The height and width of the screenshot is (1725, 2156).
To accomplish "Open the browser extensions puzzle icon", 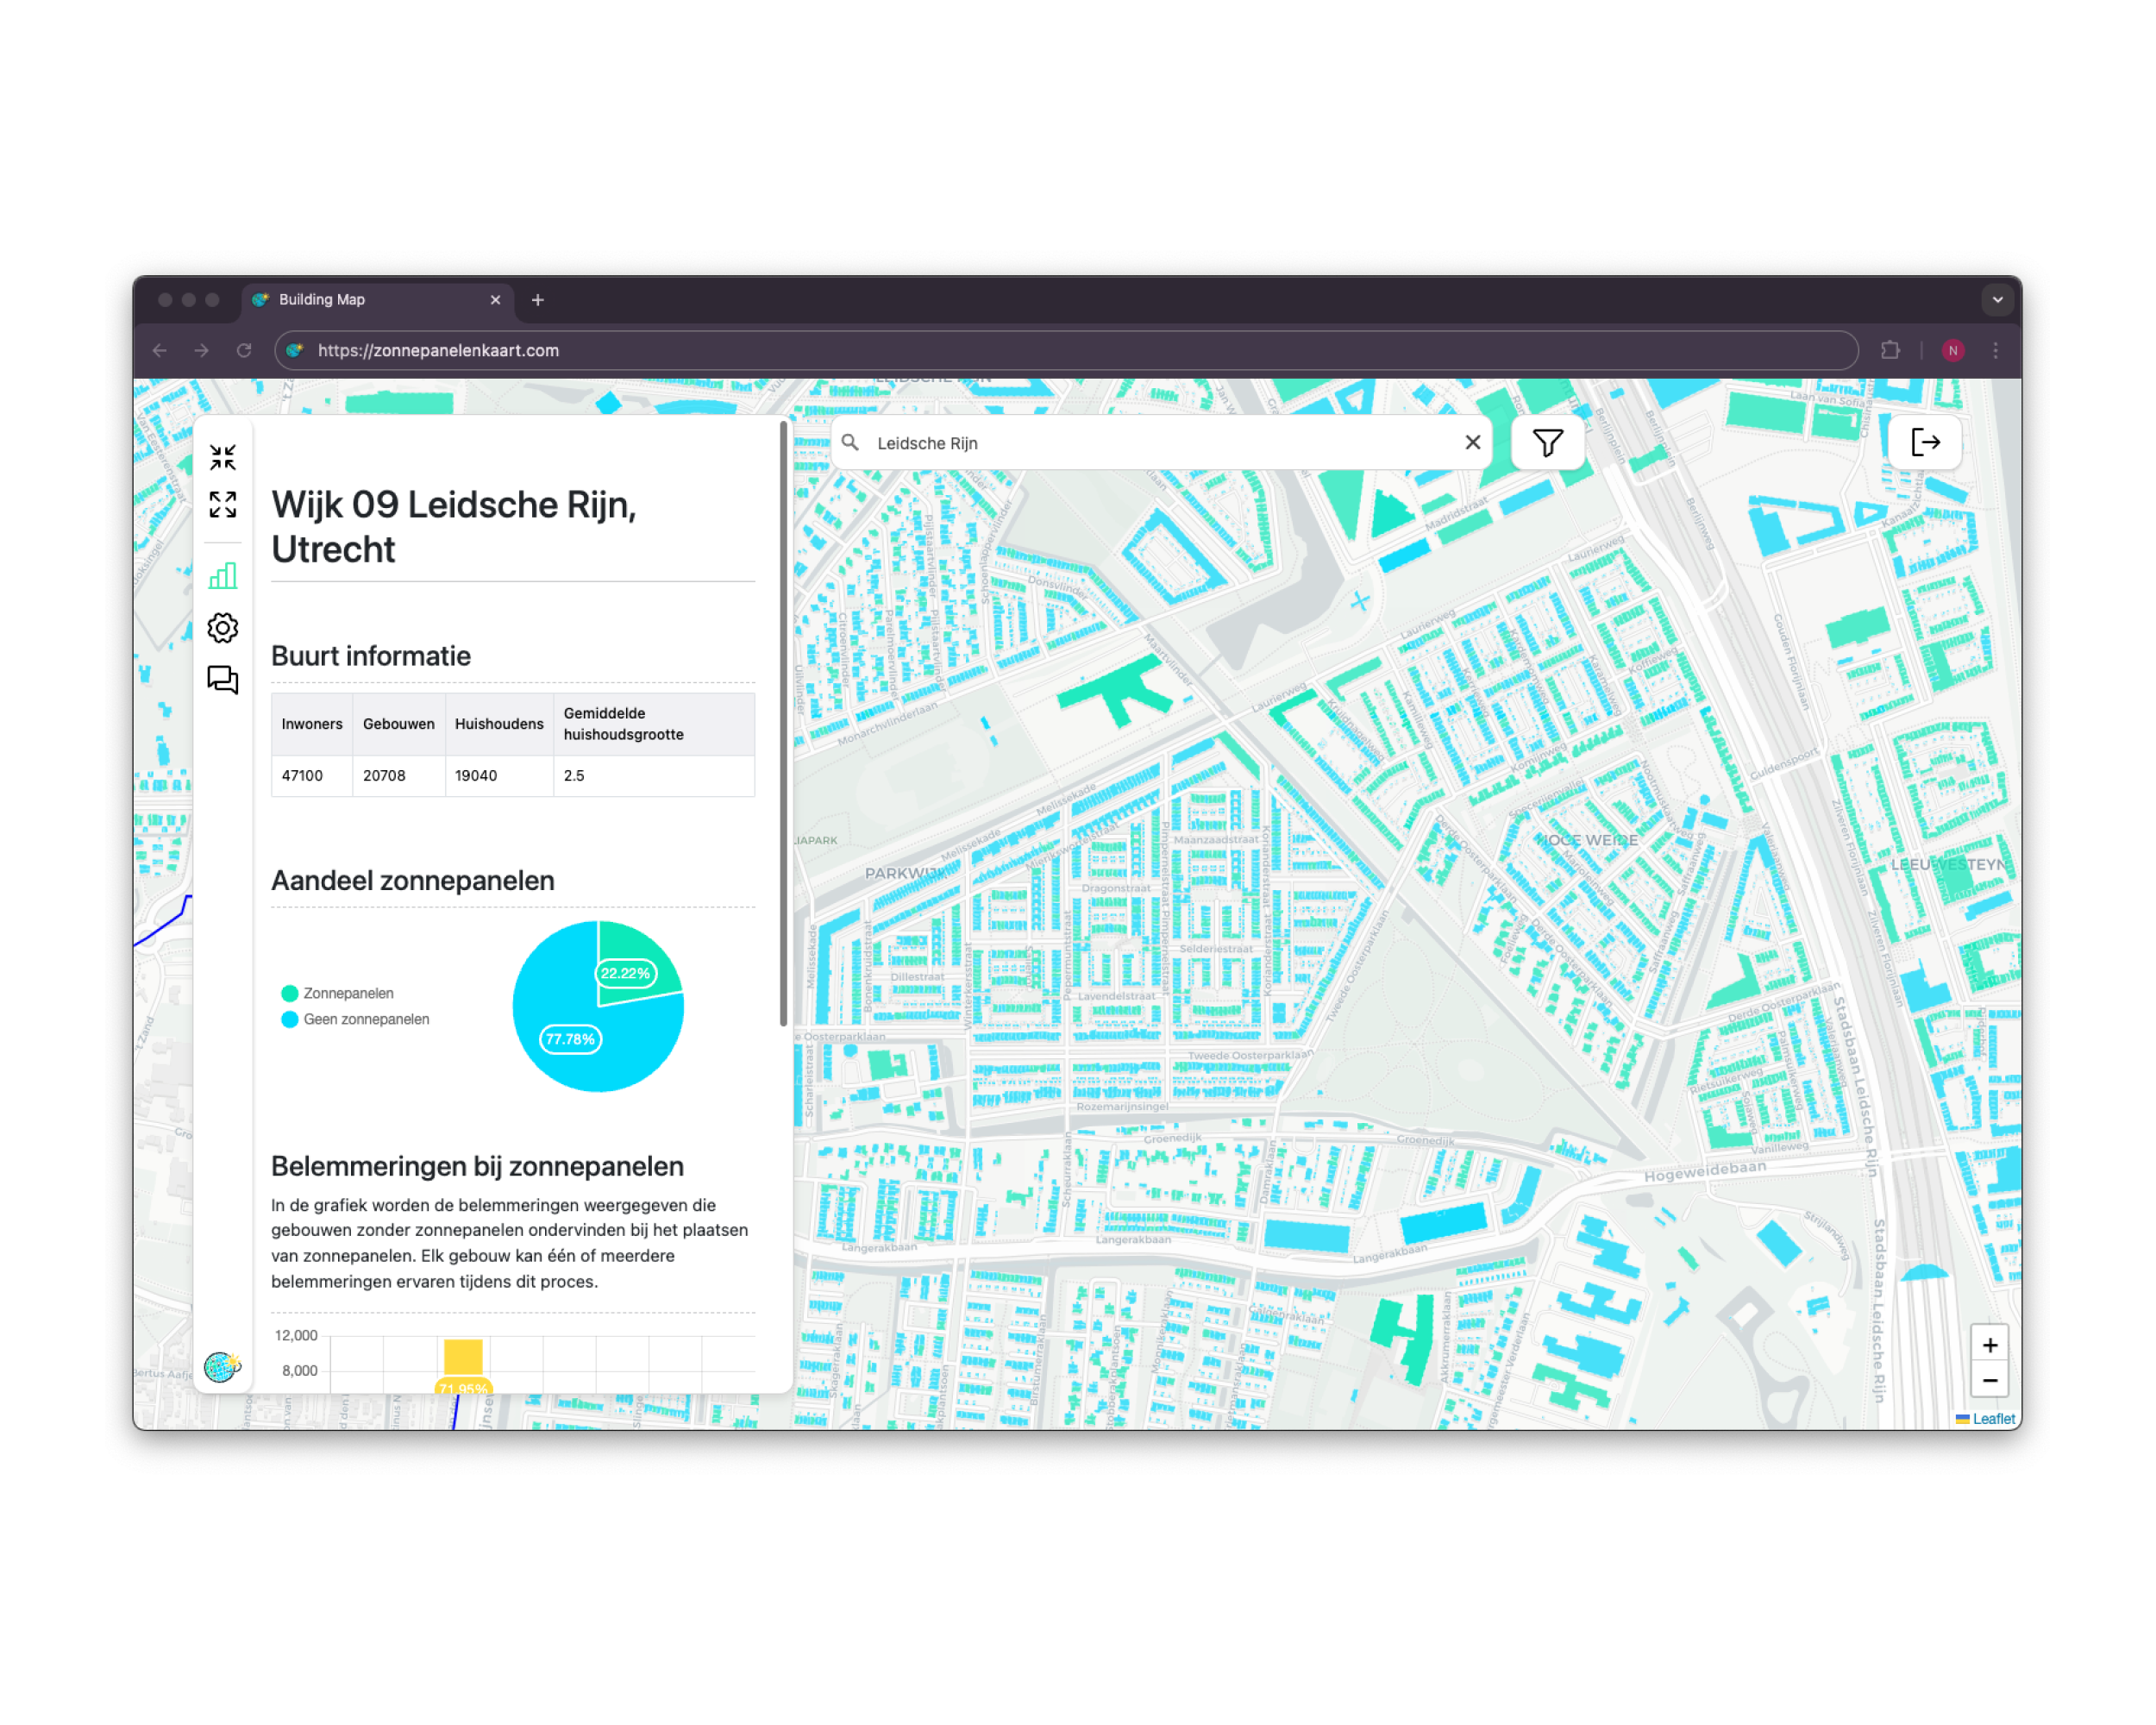I will (x=1890, y=350).
